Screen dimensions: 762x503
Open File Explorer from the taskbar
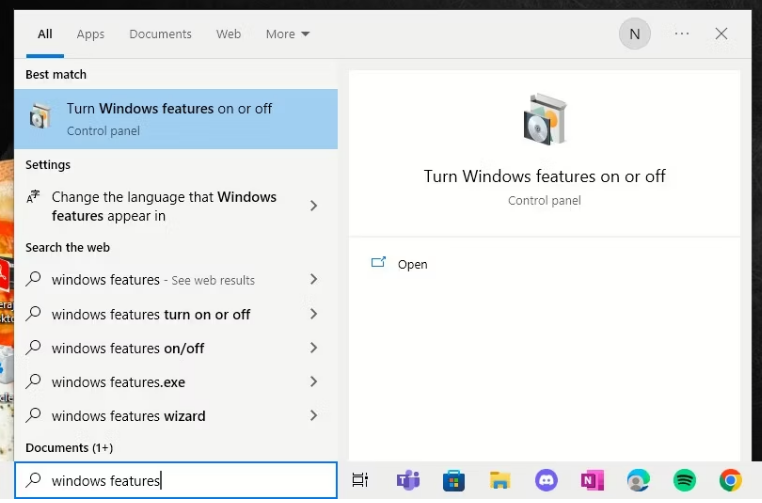point(500,480)
